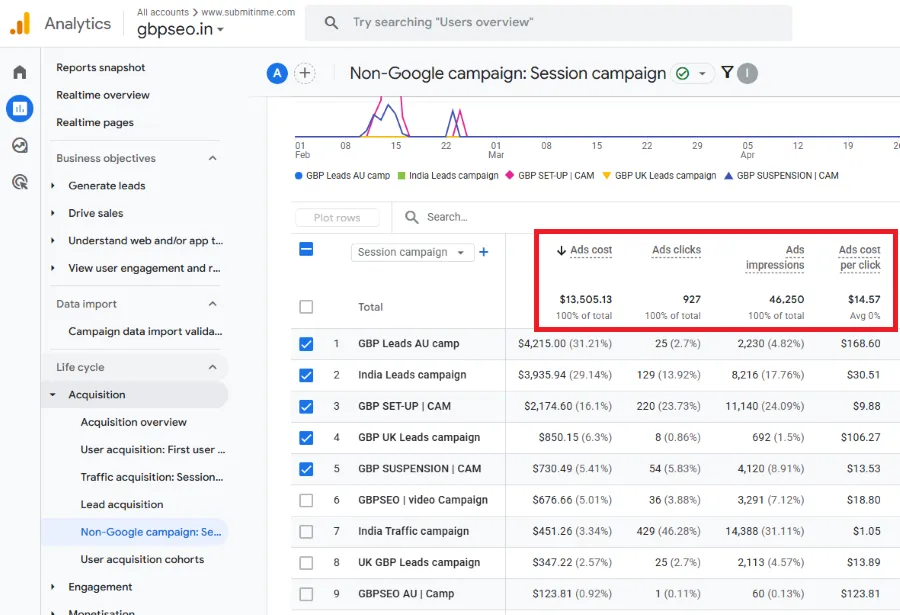
Task: Select the Reports sidebar icon
Action: click(x=20, y=109)
